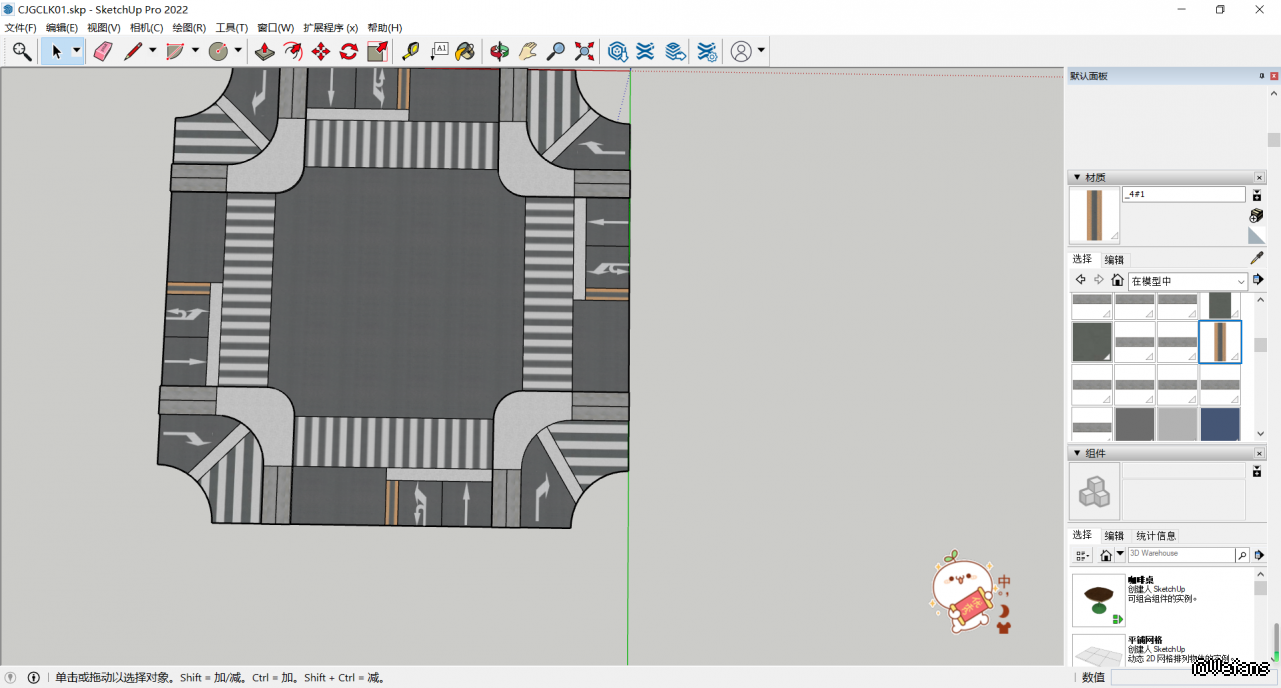Click the 咖啡桌 component thumbnail
Viewport: 1281px width, 688px height.
click(x=1098, y=600)
